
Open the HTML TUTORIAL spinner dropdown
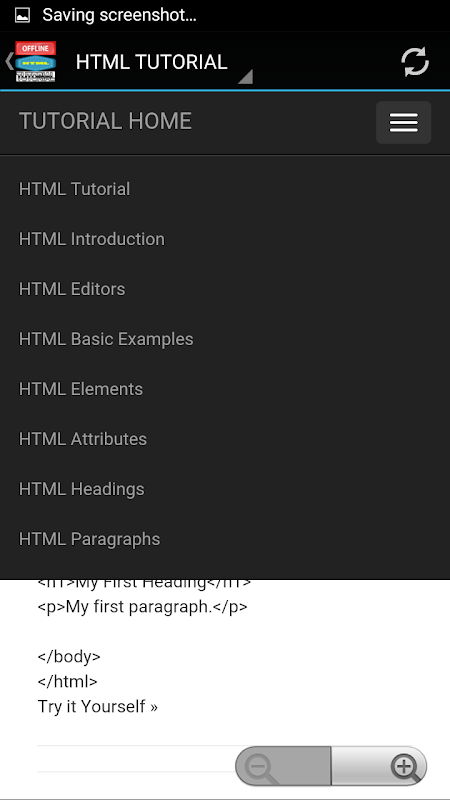(x=163, y=62)
